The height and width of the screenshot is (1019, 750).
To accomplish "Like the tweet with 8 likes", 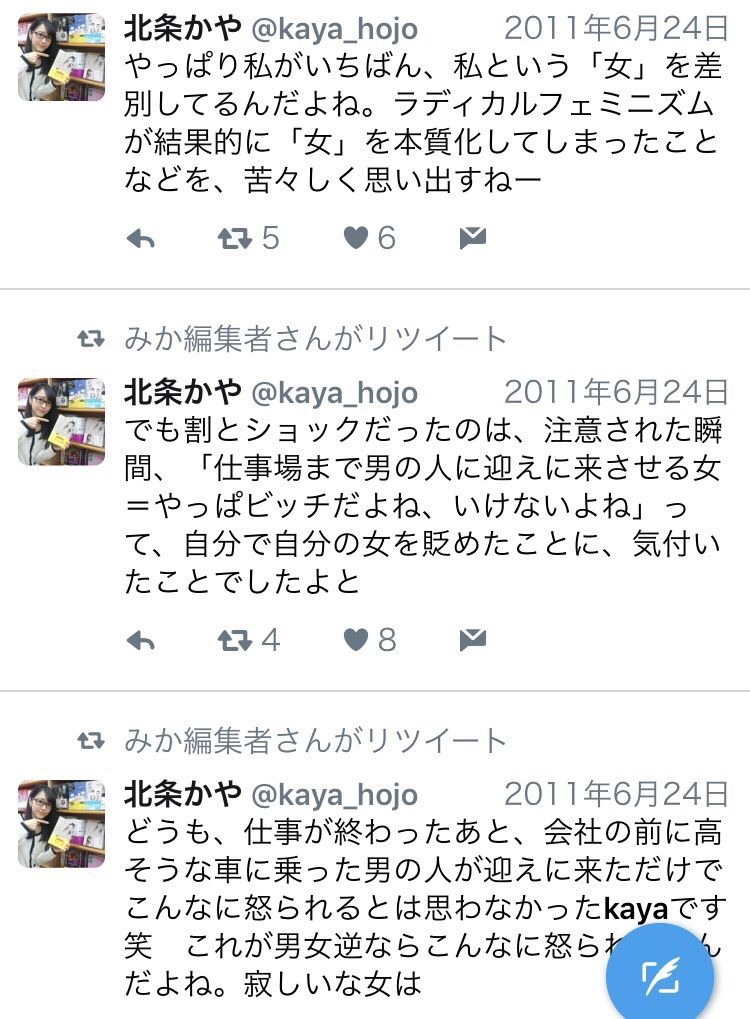I will click(356, 640).
